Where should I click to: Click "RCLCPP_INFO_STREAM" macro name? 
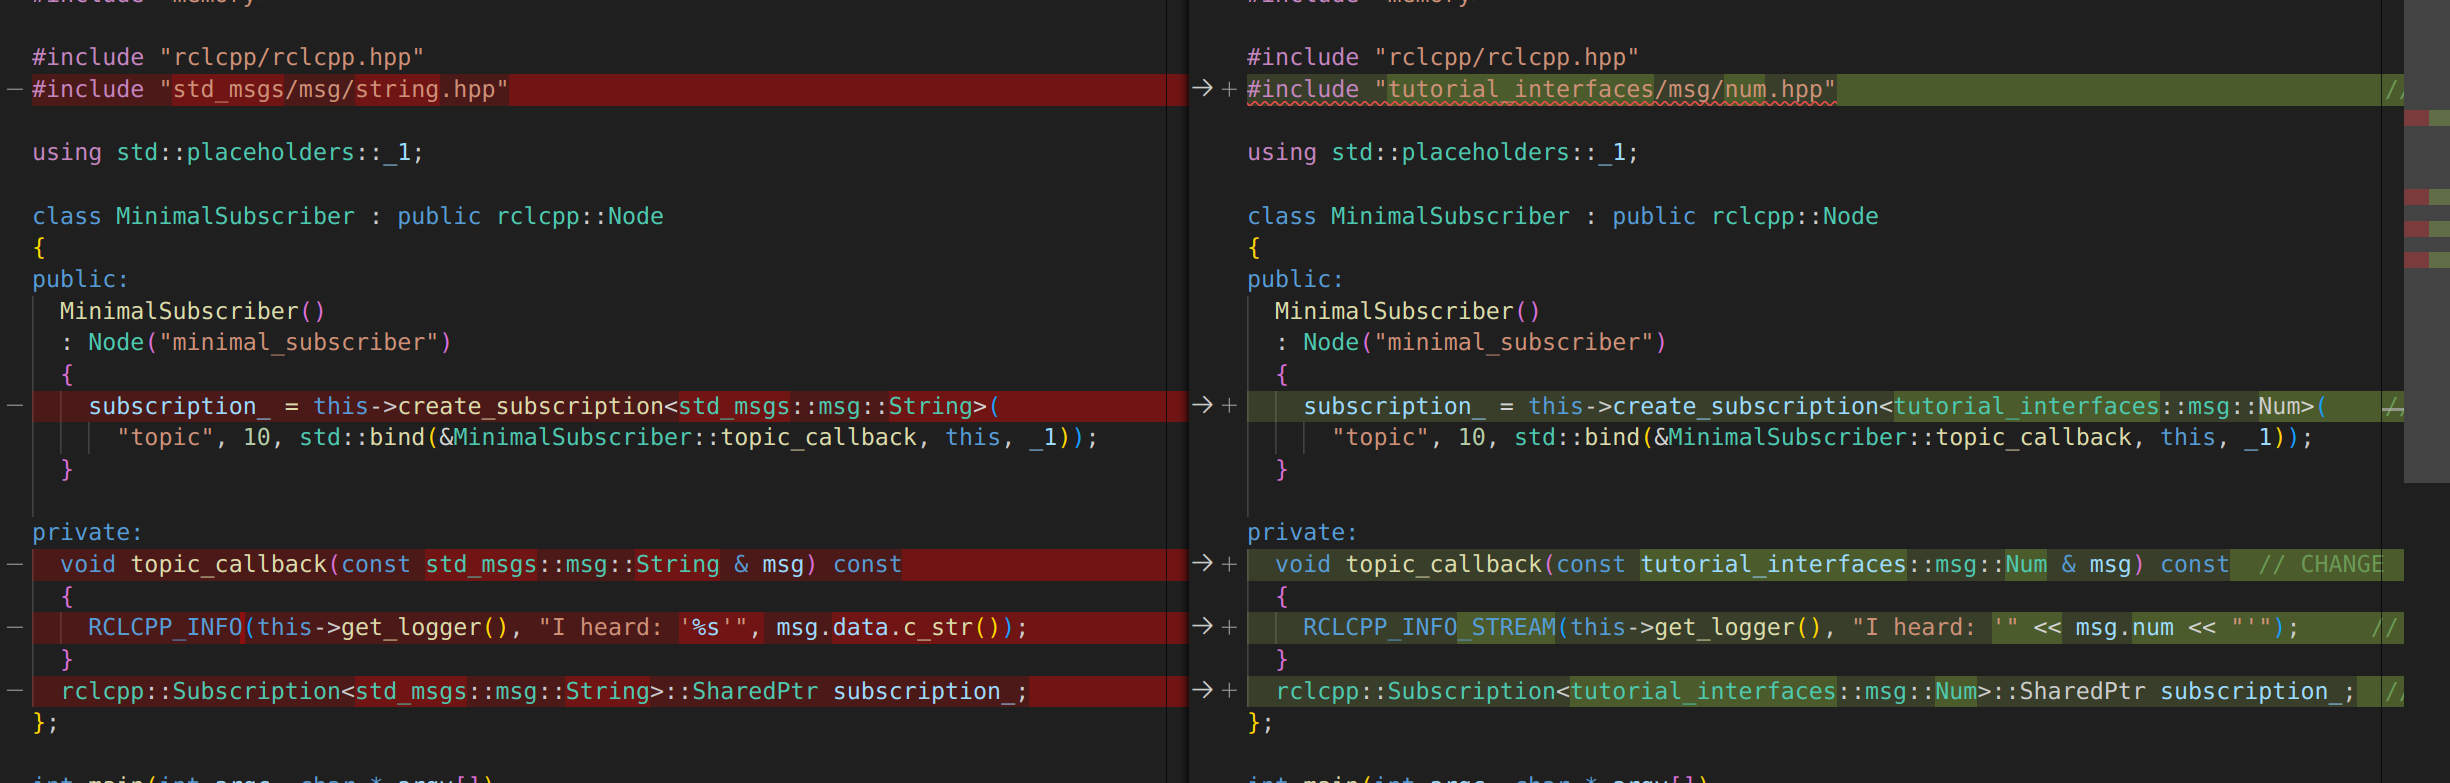click(x=1429, y=628)
